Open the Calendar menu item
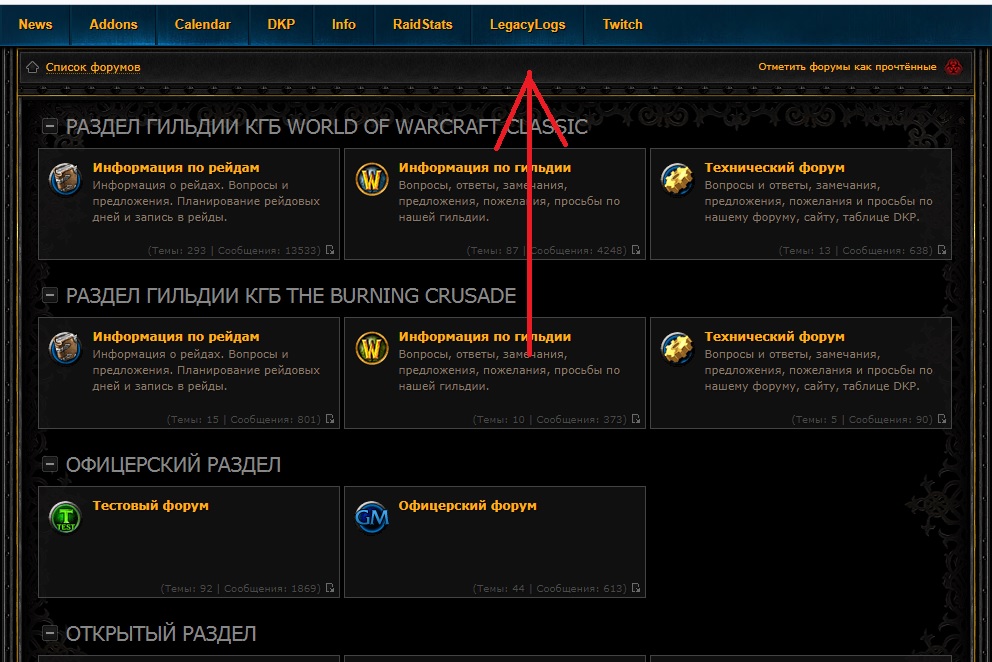The width and height of the screenshot is (992, 662). point(202,24)
